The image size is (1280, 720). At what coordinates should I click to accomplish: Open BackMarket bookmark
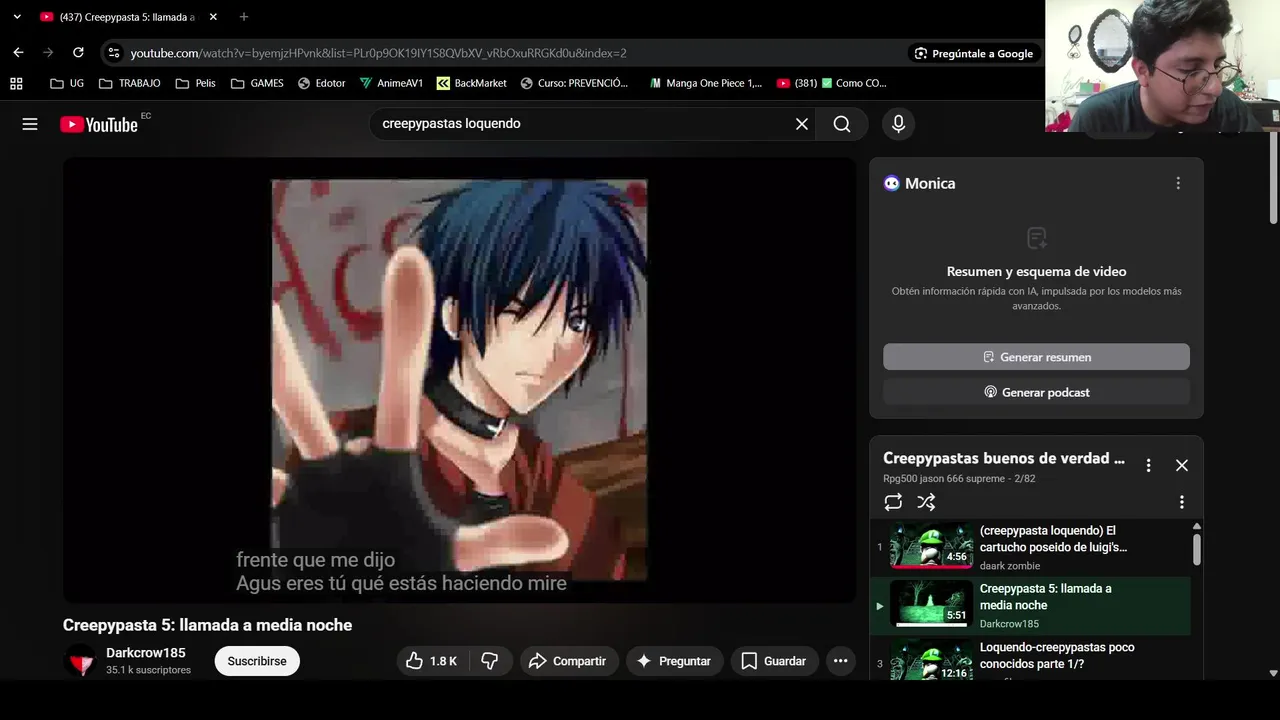coord(471,83)
